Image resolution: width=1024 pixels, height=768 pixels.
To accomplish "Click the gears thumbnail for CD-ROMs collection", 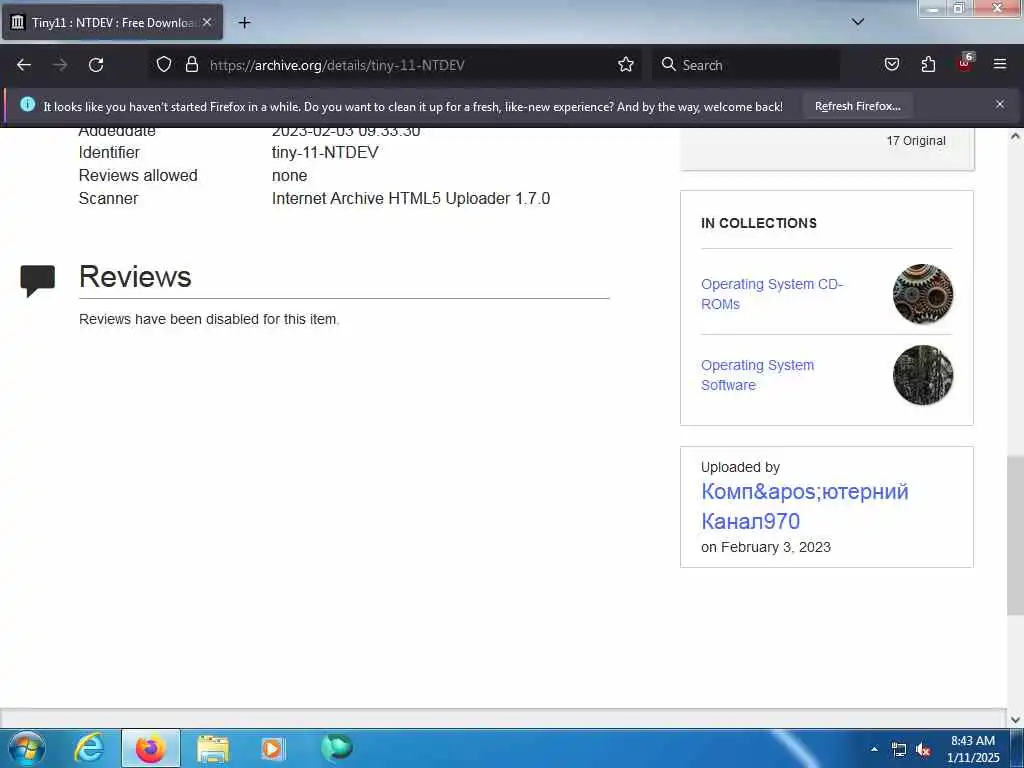I will (923, 294).
